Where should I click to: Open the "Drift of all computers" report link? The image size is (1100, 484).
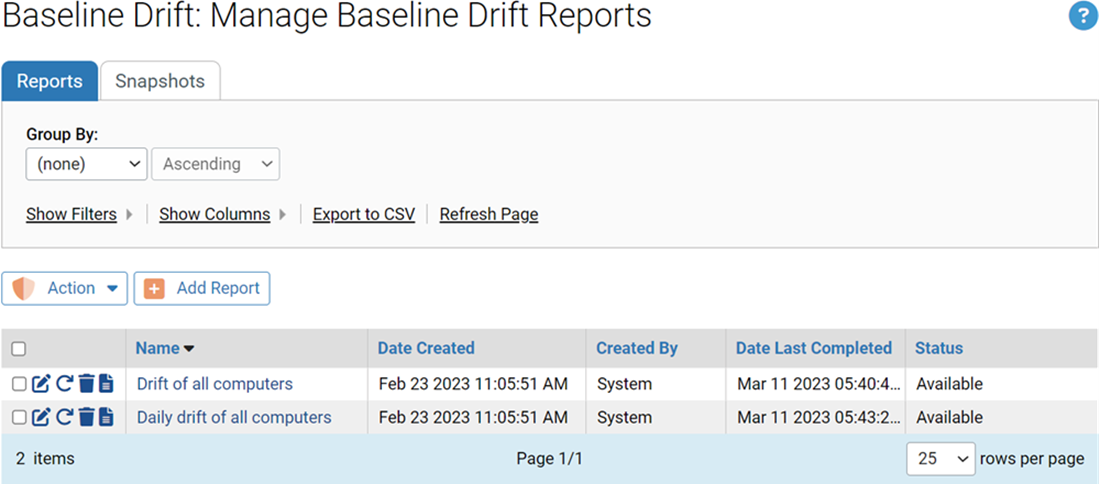pyautogui.click(x=215, y=384)
